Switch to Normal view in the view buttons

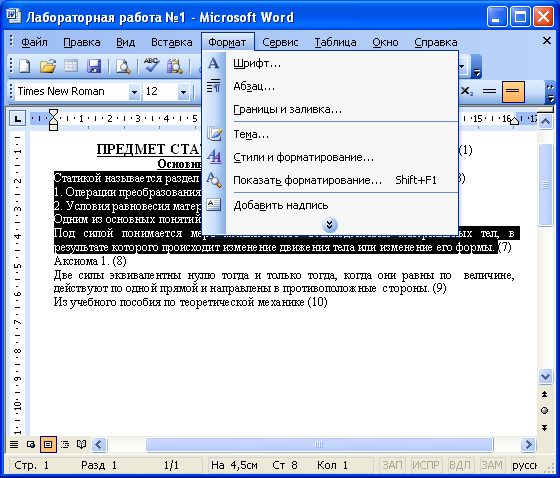(14, 445)
